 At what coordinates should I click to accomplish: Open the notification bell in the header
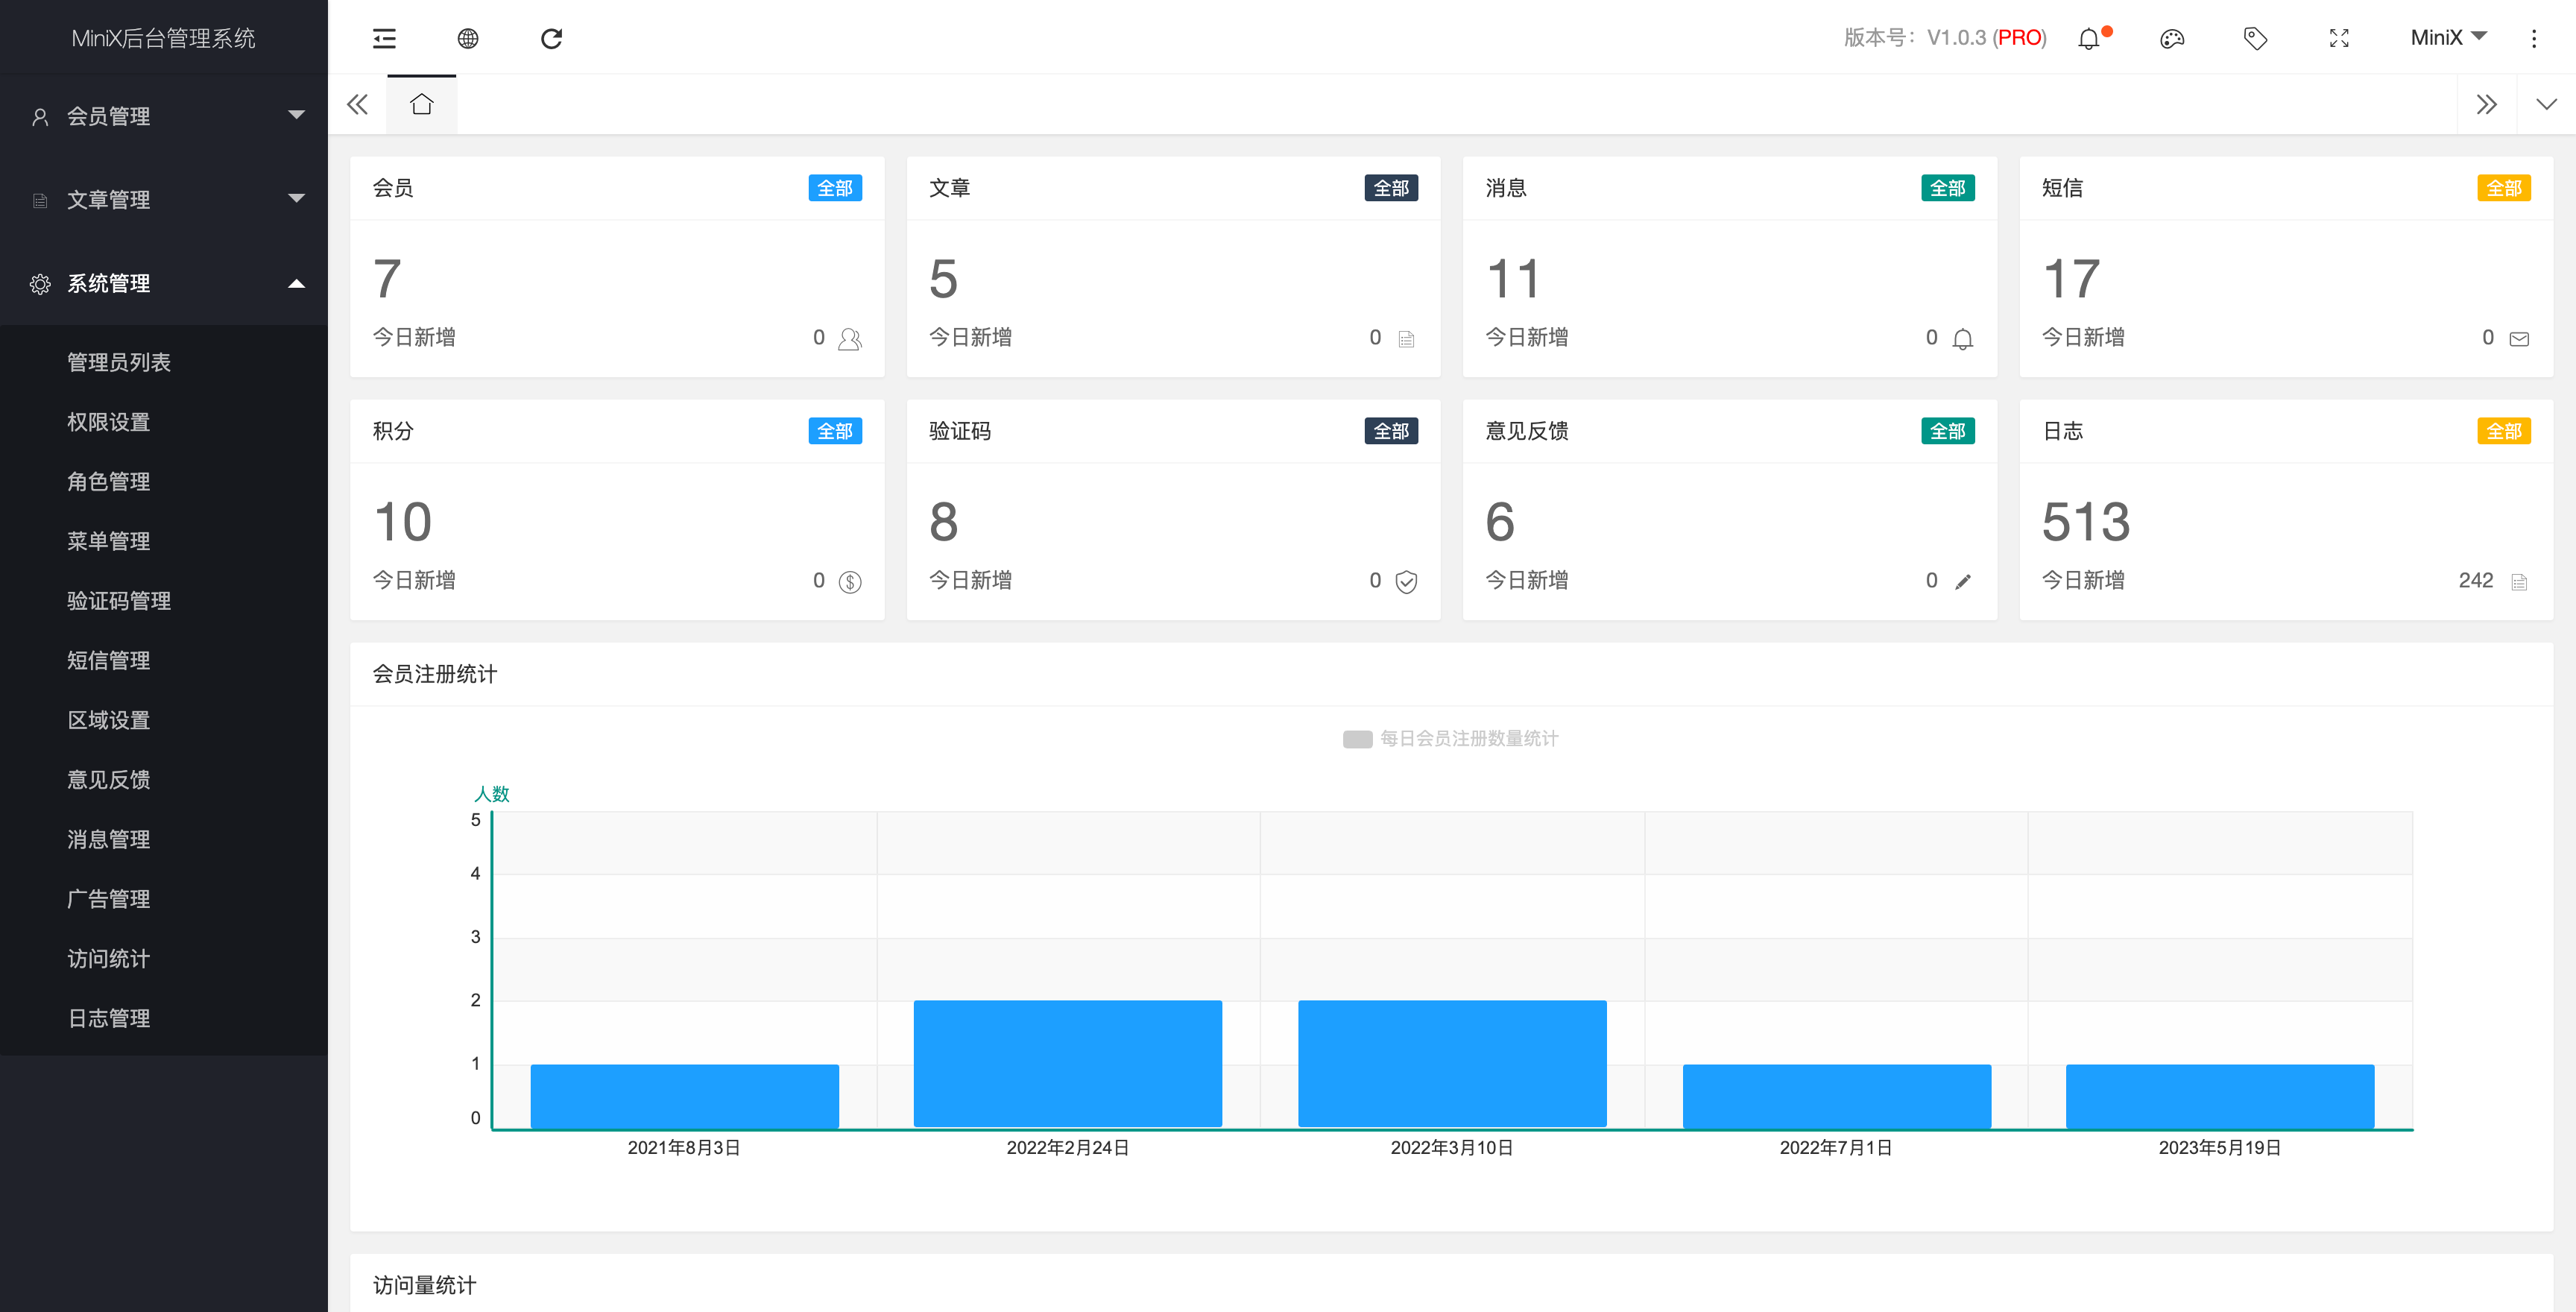click(2088, 39)
